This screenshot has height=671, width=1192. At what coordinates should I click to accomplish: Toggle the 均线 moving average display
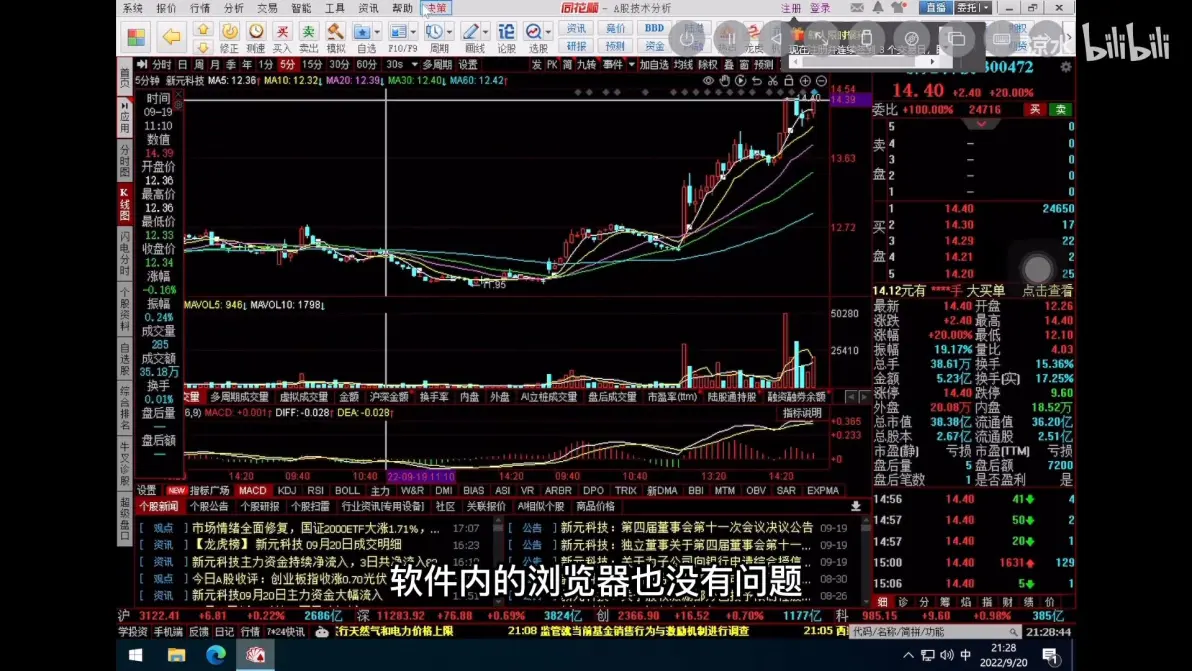point(683,65)
